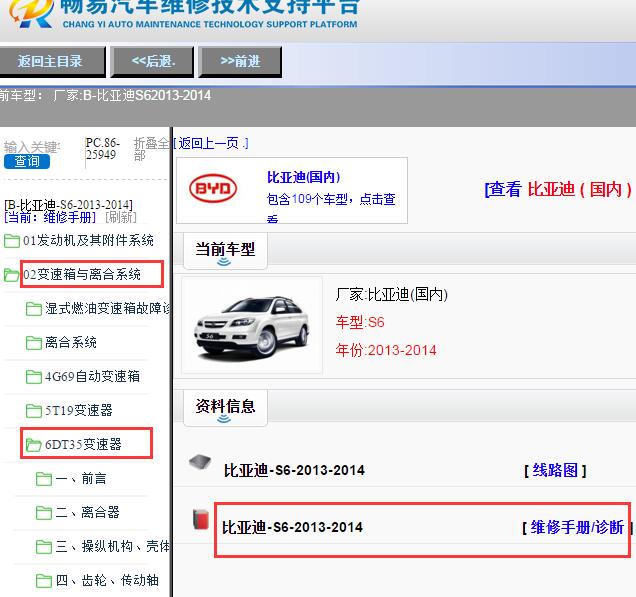Expand folder icon of 4G69自动变速箱
The width and height of the screenshot is (636, 597).
coord(34,377)
